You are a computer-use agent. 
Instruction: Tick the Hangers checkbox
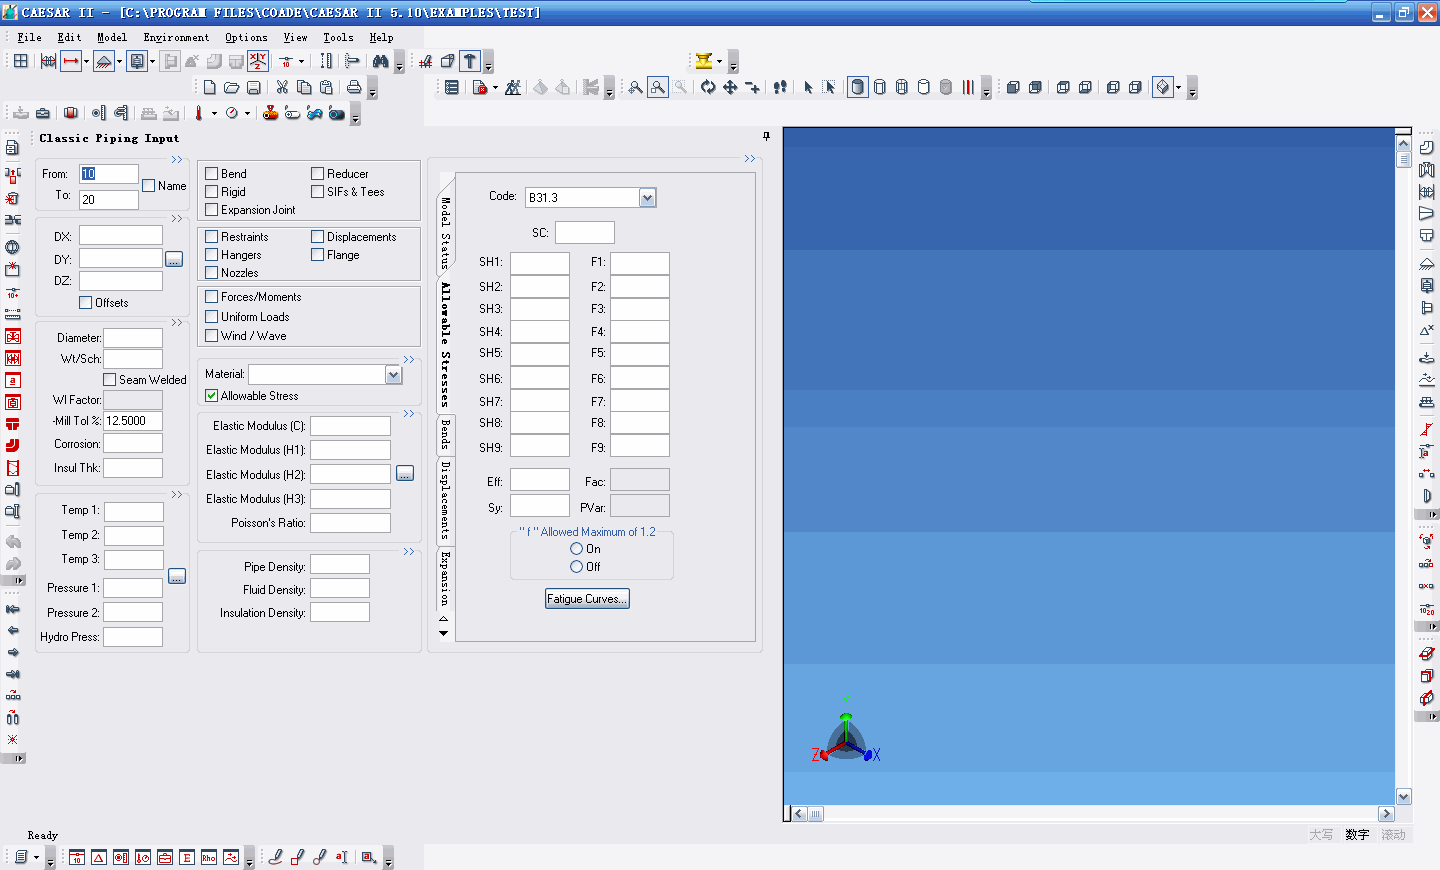[x=212, y=255]
